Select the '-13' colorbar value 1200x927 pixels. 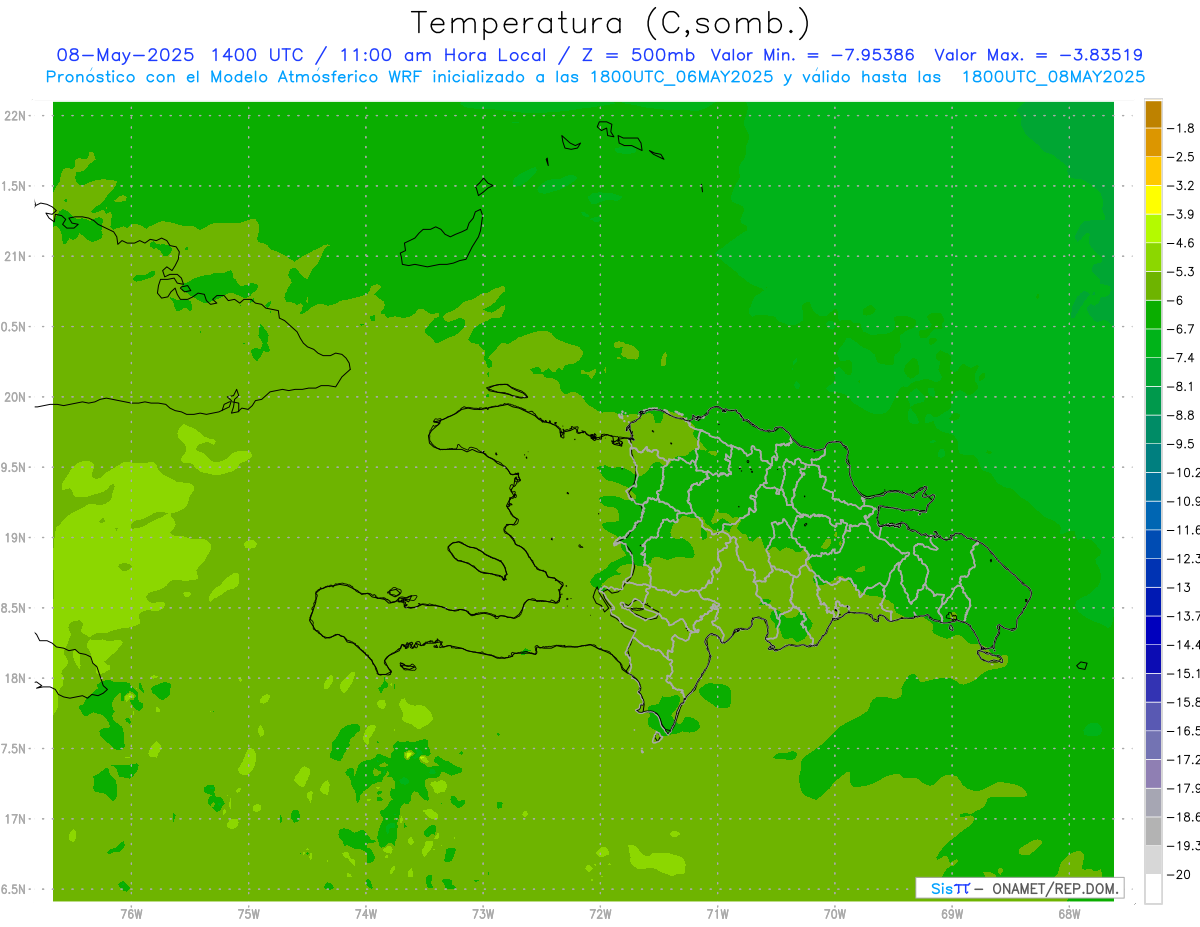point(1178,587)
